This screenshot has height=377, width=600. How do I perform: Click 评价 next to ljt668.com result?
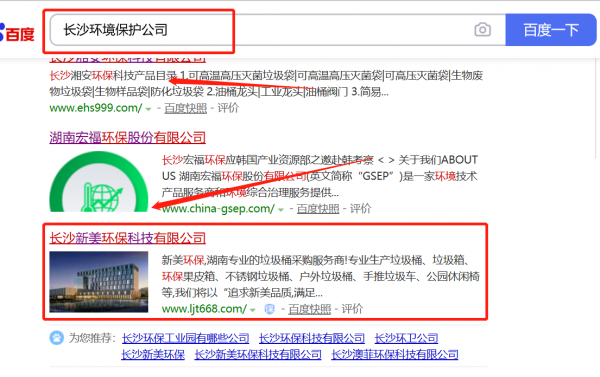tap(352, 309)
